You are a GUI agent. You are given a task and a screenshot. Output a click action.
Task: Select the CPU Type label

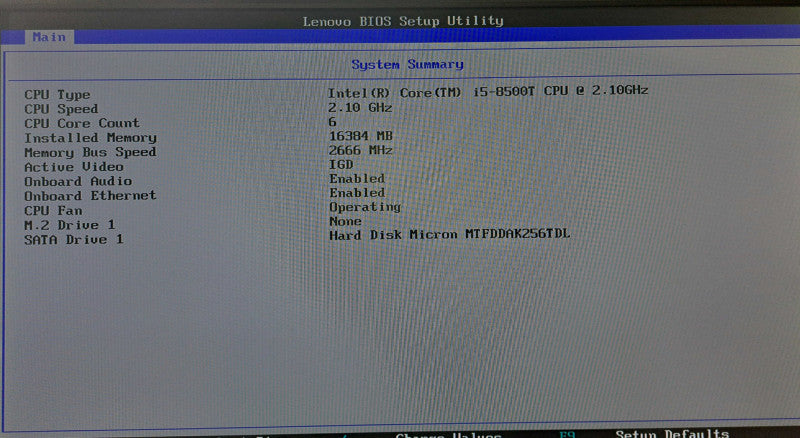point(57,95)
